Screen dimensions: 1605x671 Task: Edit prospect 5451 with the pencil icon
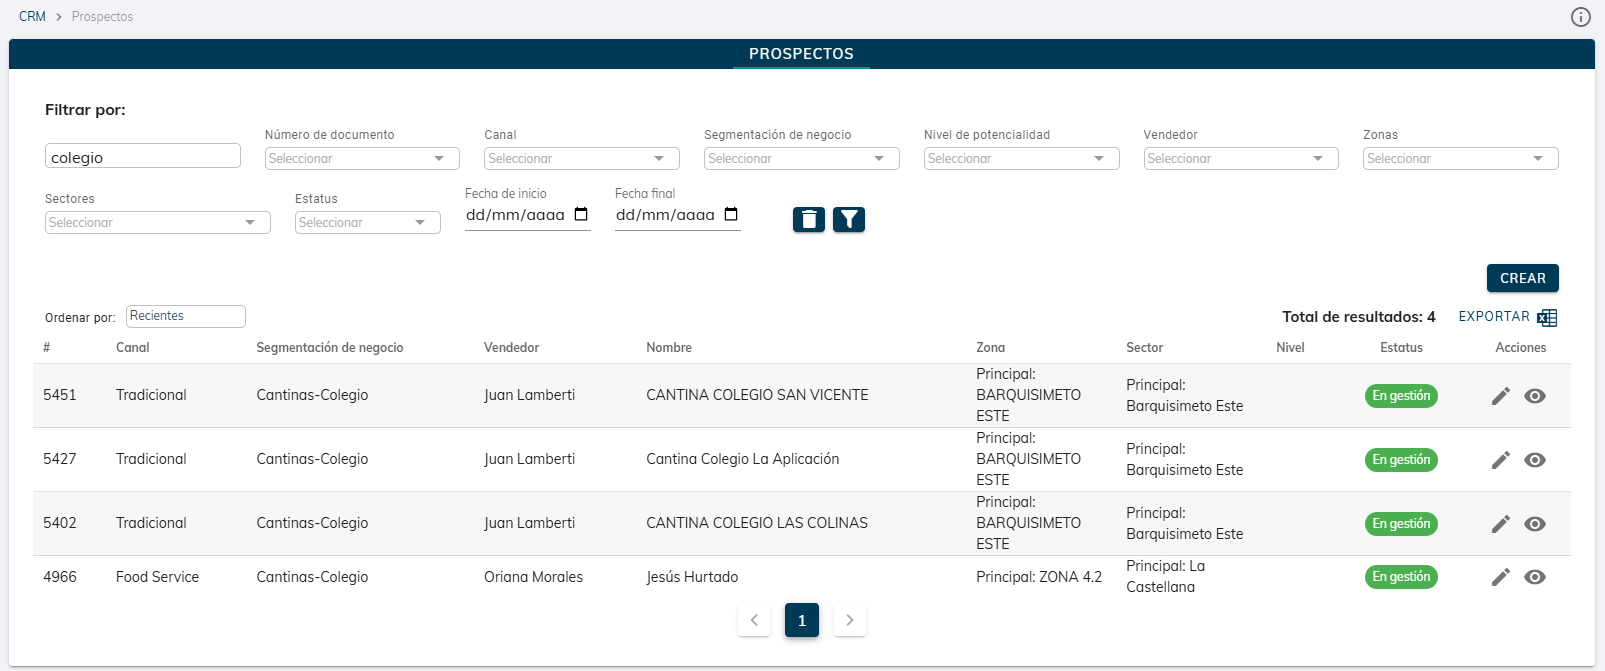click(1500, 396)
